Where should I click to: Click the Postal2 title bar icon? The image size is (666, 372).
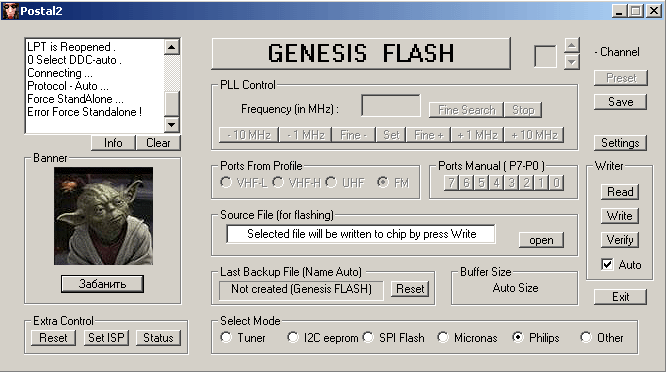[10, 11]
